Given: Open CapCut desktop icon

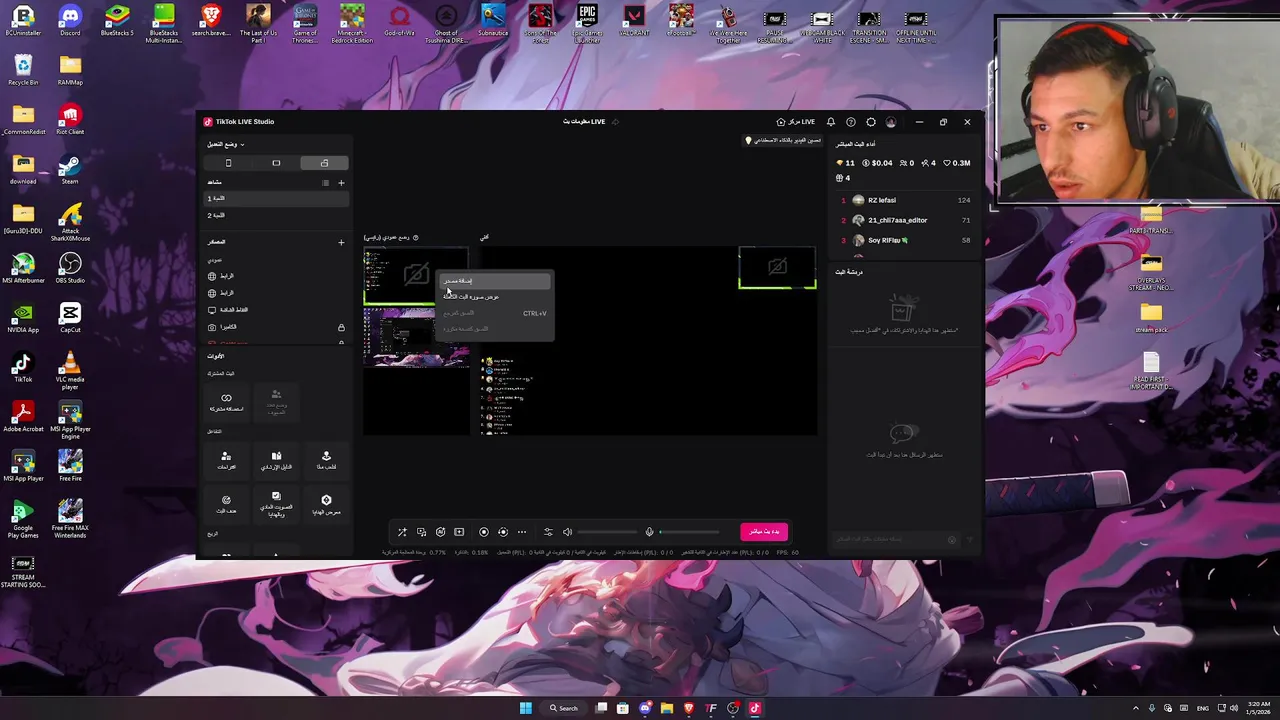Looking at the screenshot, I should pyautogui.click(x=70, y=317).
